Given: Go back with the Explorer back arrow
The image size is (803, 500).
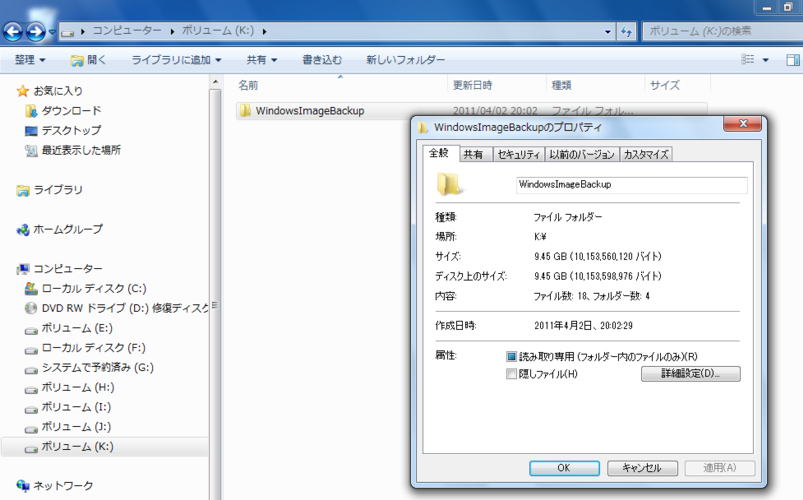Looking at the screenshot, I should click(13, 32).
